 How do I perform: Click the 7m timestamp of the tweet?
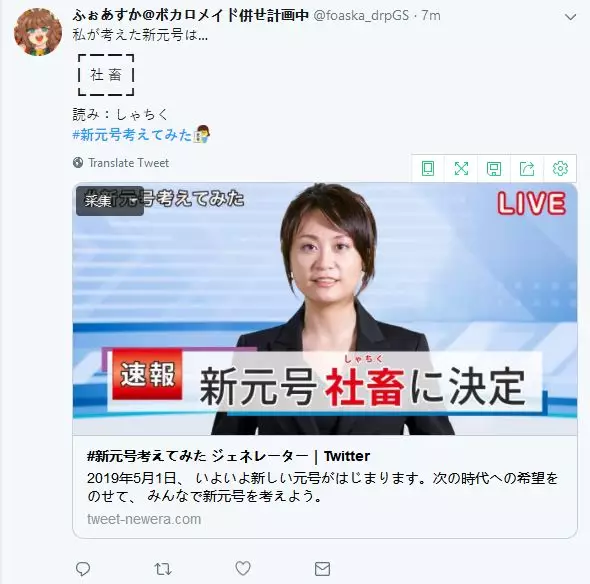point(431,15)
